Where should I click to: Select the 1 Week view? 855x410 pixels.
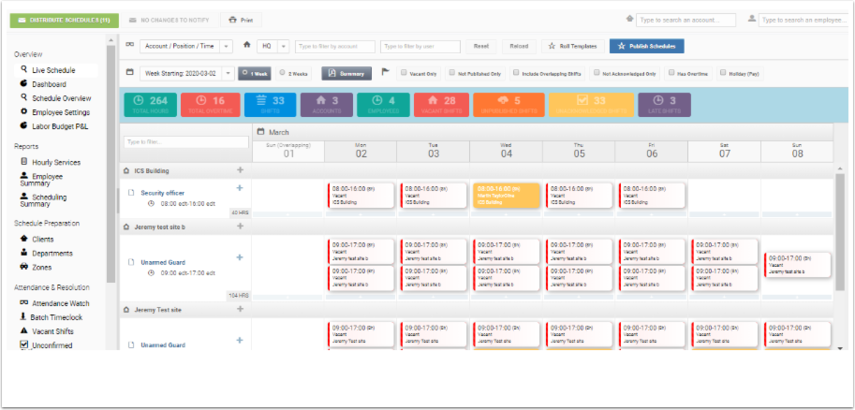click(254, 73)
